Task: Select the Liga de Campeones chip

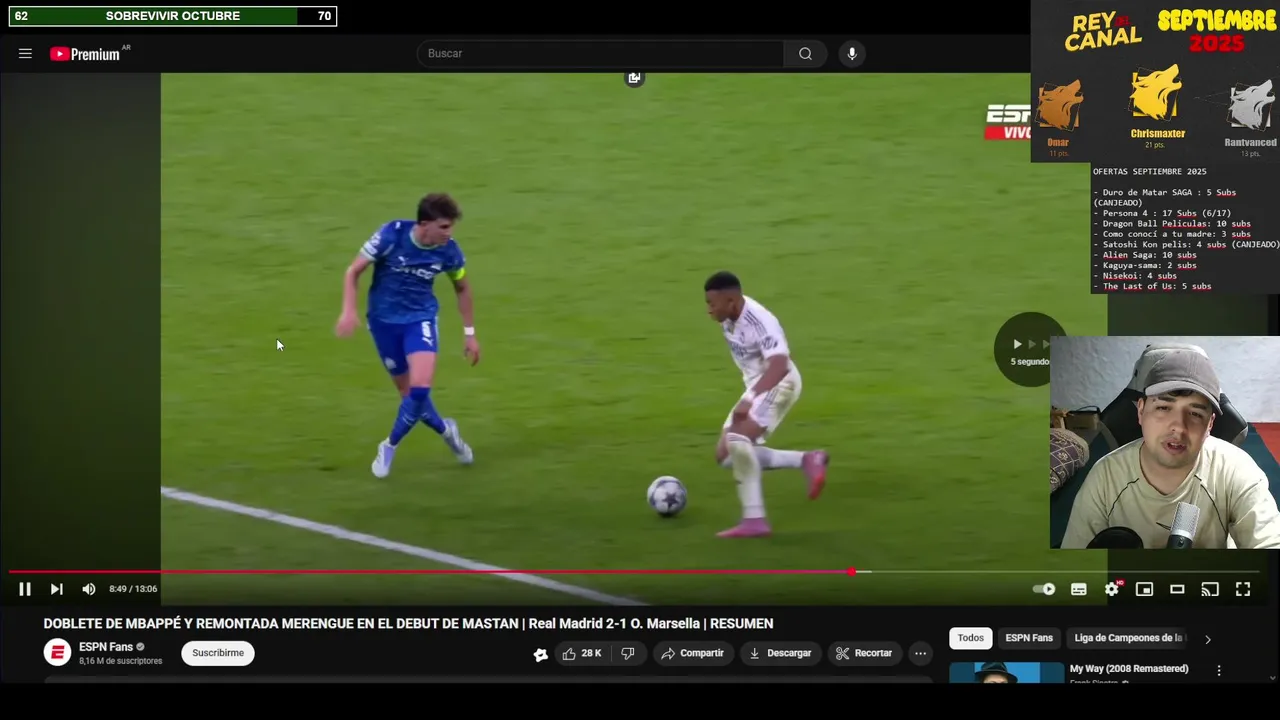Action: 1128,638
